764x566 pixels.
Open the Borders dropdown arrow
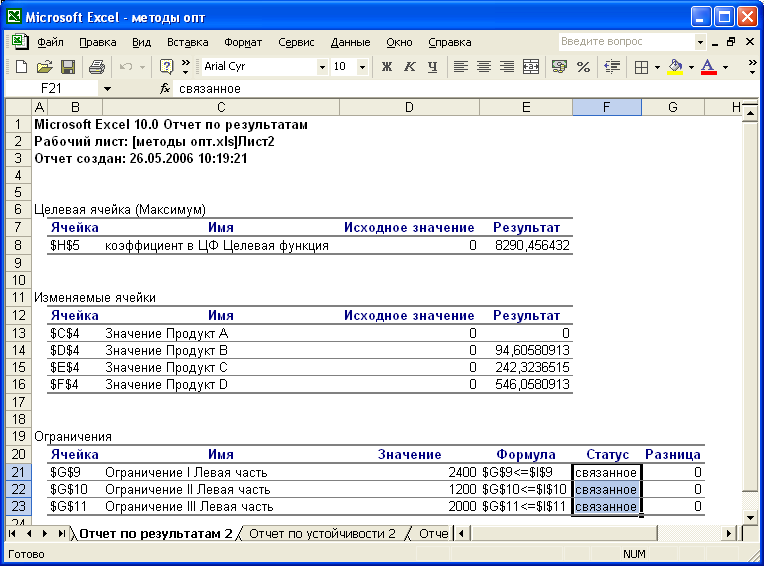pyautogui.click(x=657, y=67)
